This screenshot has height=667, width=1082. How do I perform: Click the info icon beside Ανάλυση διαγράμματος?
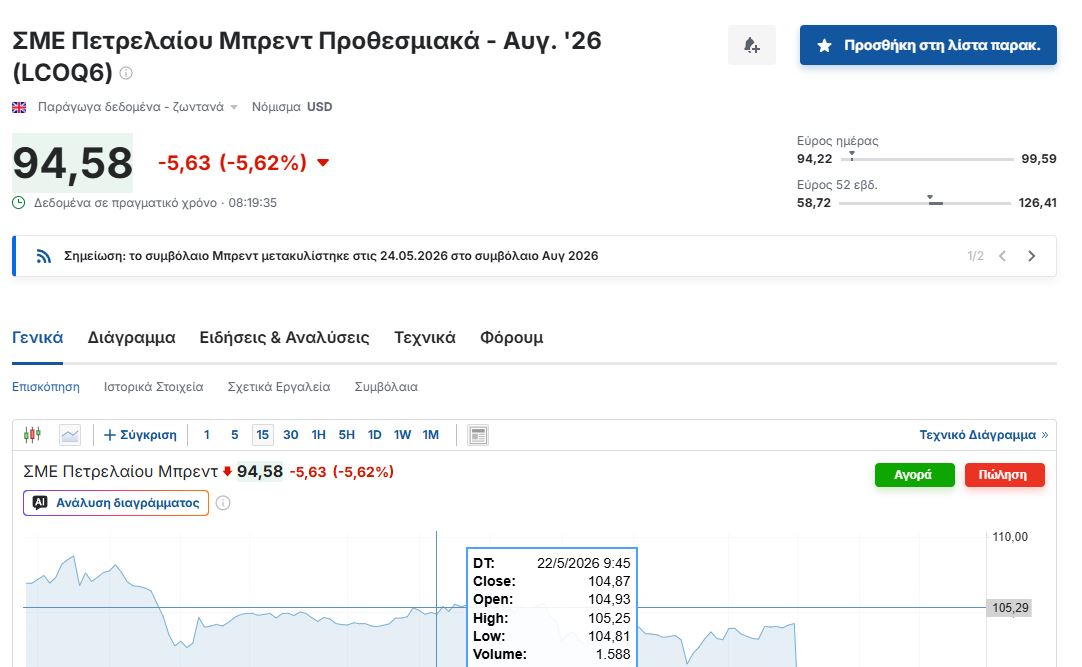pyautogui.click(x=223, y=503)
